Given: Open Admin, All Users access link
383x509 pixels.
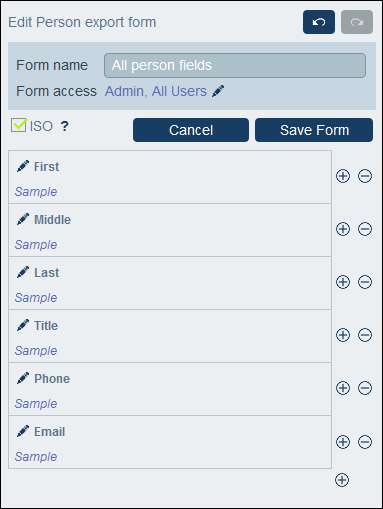Looking at the screenshot, I should (x=156, y=91).
